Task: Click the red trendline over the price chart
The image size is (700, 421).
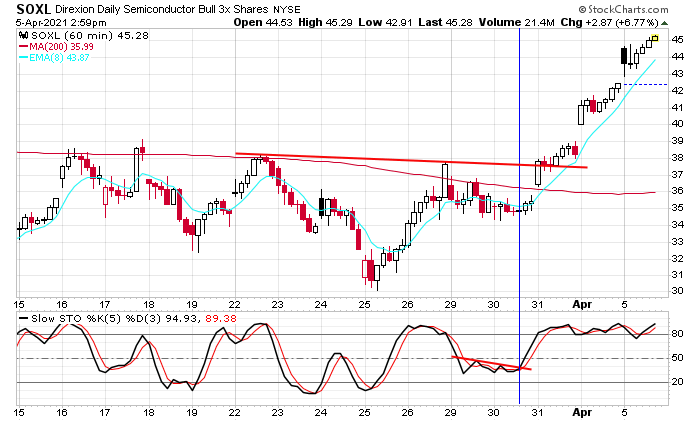Action: 411,160
